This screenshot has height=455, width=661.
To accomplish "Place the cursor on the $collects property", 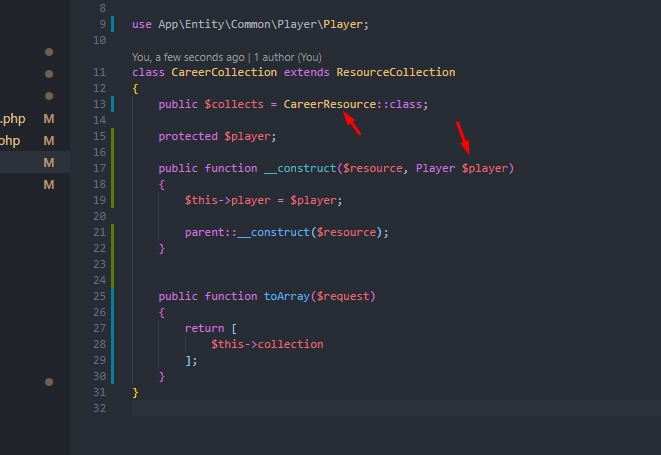I will 234,104.
